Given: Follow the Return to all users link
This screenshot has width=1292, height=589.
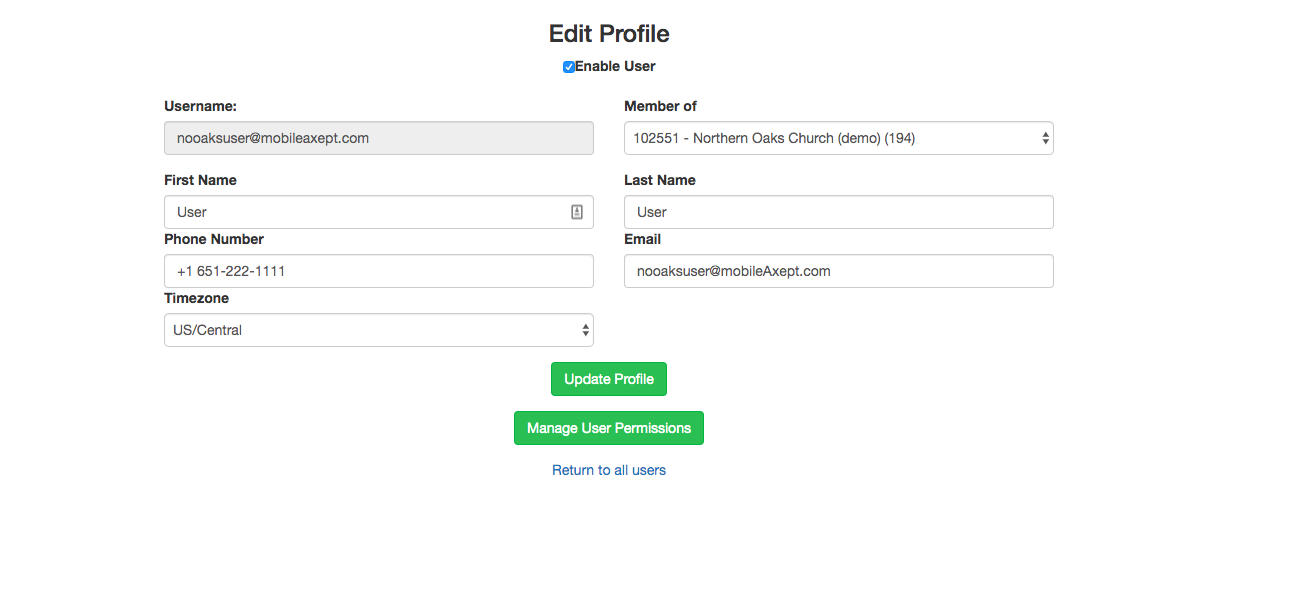Looking at the screenshot, I should click(x=609, y=470).
